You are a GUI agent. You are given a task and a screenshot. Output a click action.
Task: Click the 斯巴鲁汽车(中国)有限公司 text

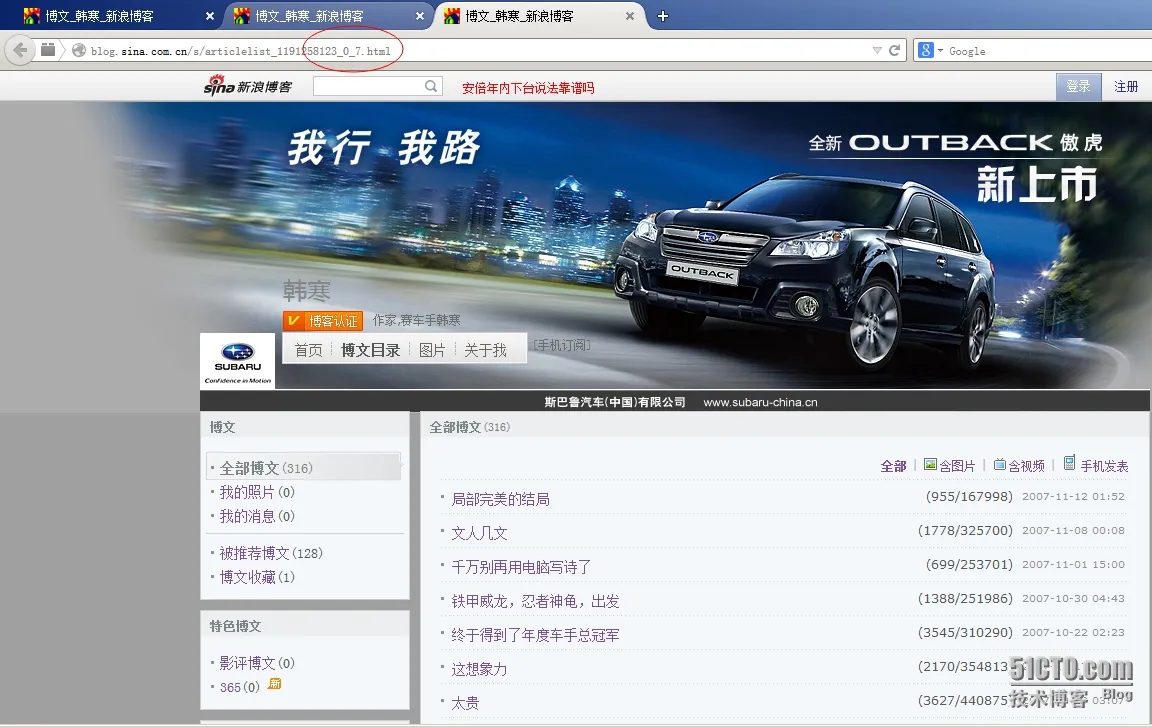point(615,402)
